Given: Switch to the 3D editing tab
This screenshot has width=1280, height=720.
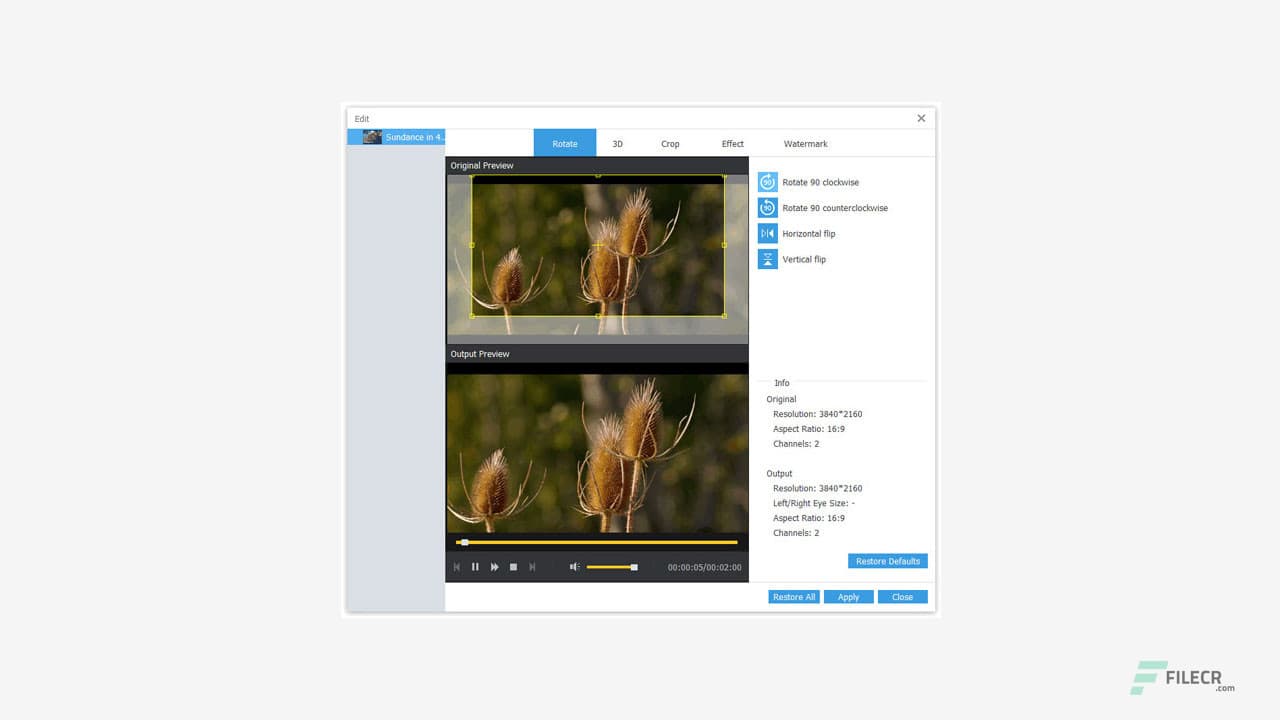Looking at the screenshot, I should pos(617,143).
